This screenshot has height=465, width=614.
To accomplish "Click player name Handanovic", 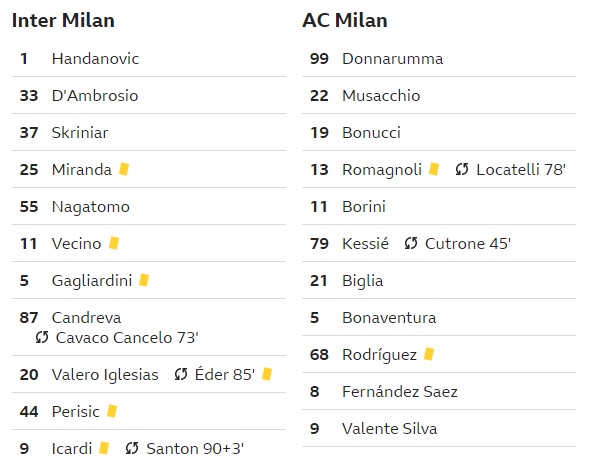I will [95, 59].
